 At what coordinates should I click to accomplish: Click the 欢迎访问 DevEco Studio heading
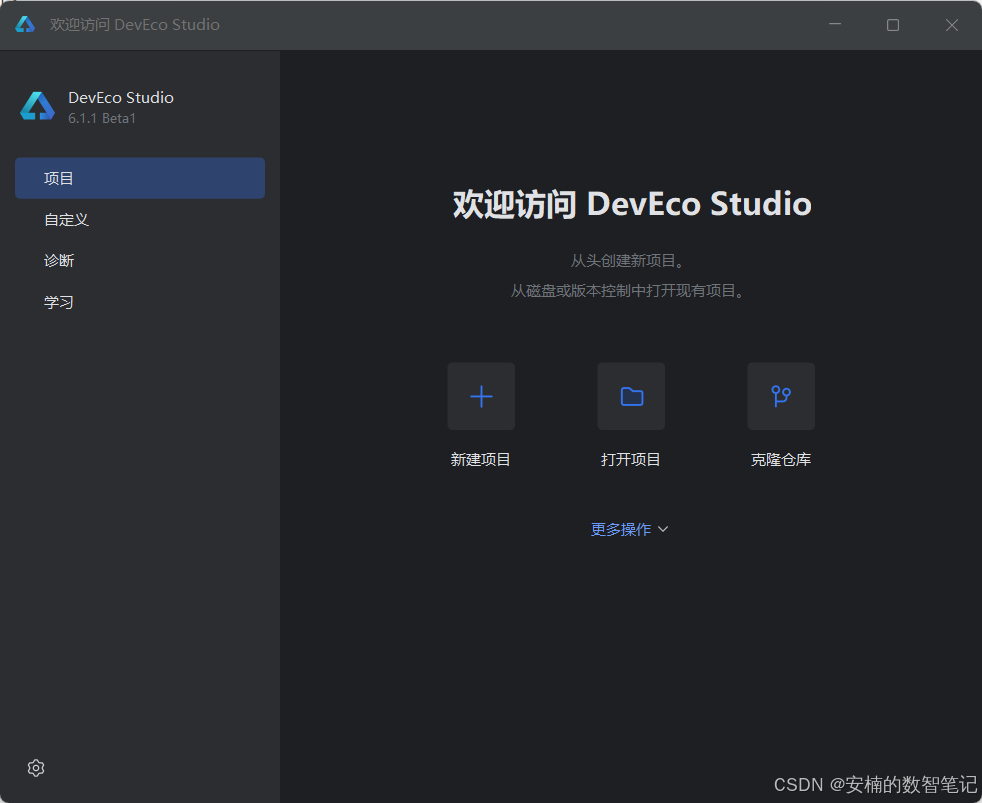[632, 204]
